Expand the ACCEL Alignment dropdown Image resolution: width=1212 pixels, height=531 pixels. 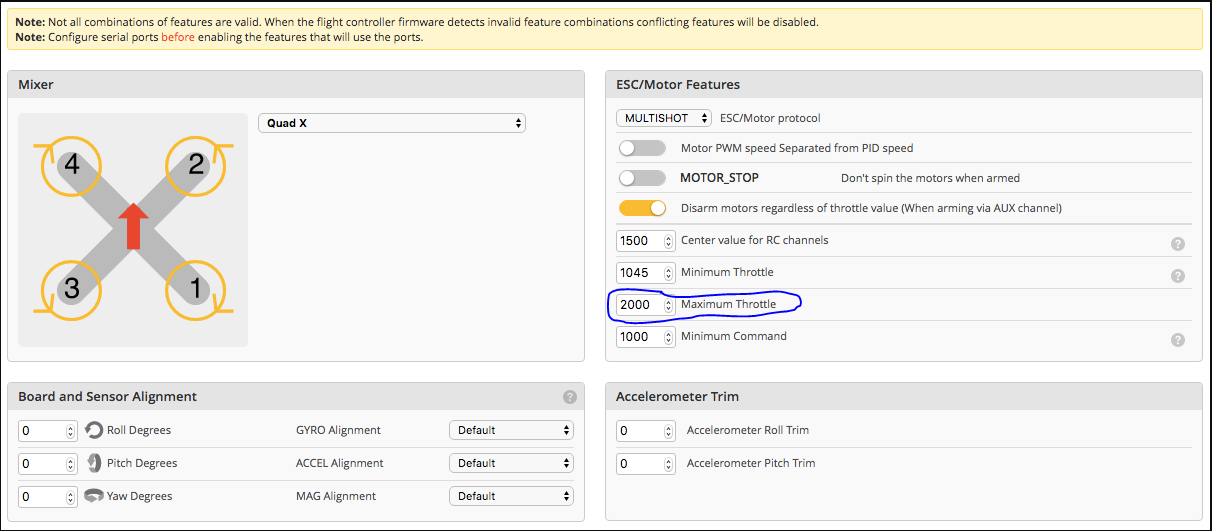[x=511, y=463]
